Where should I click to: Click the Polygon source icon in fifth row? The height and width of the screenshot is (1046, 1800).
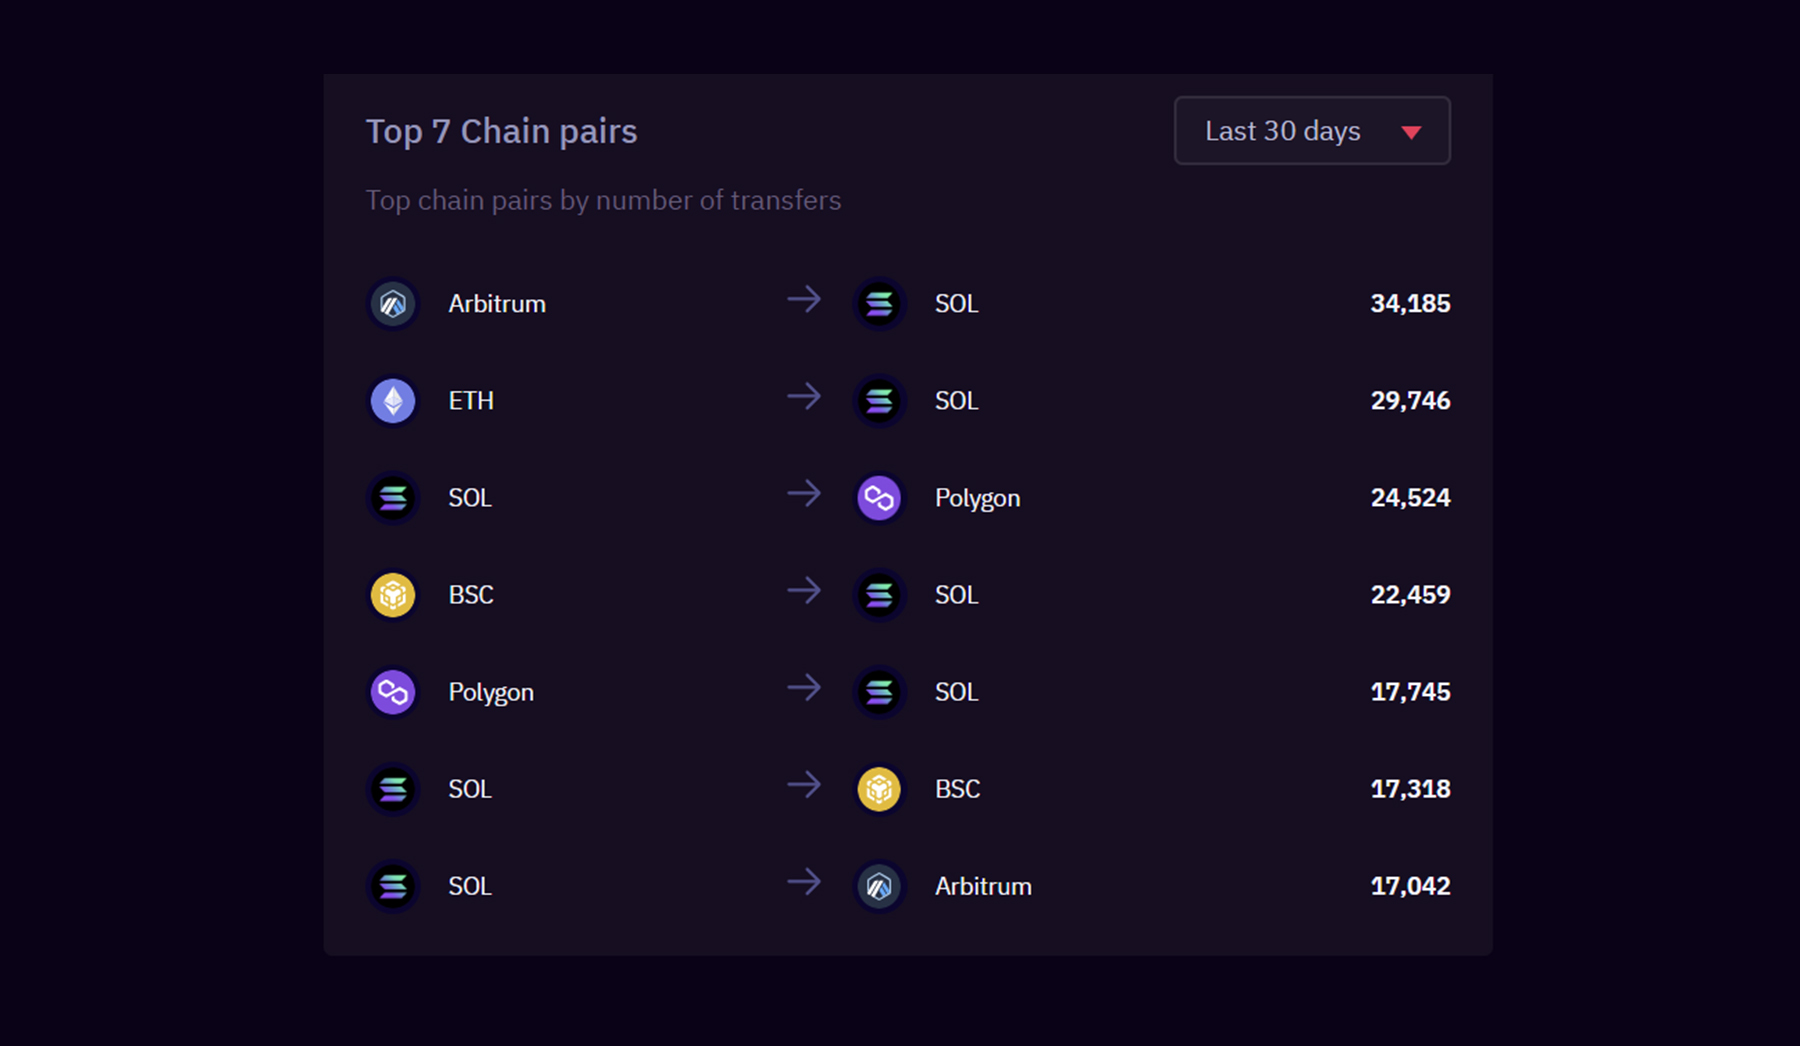click(x=393, y=692)
